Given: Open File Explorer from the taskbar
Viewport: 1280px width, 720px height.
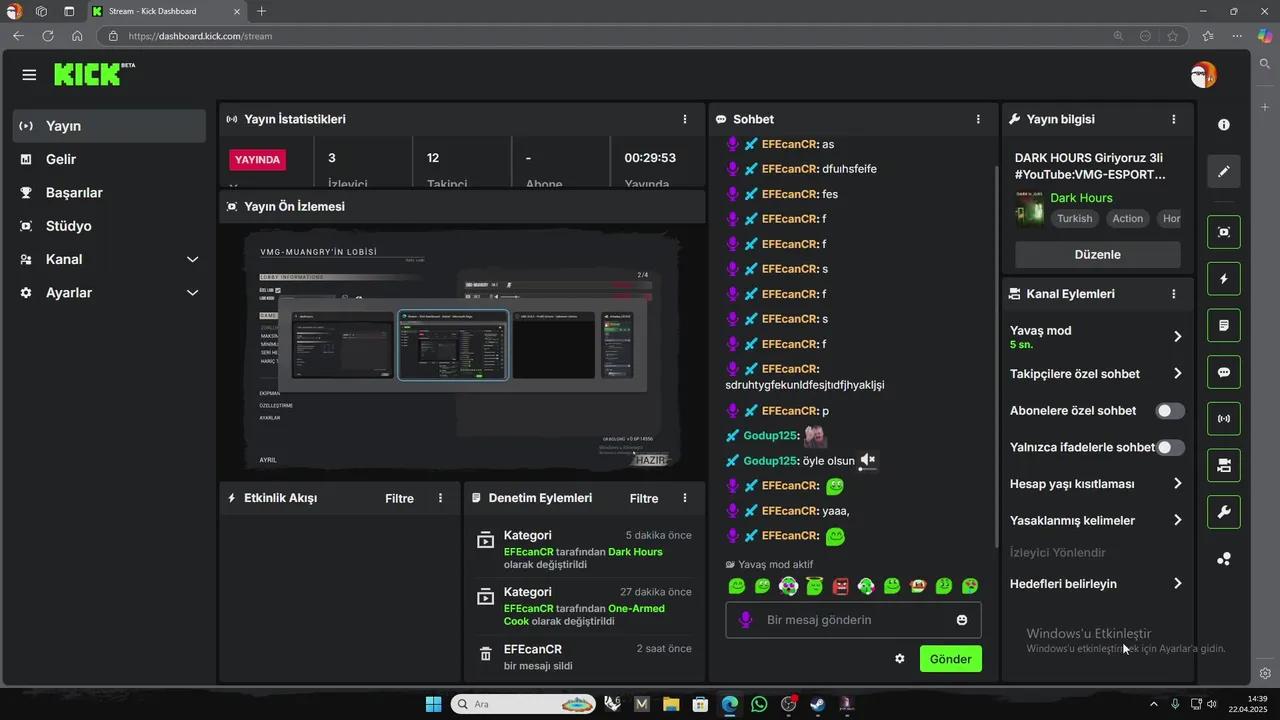Looking at the screenshot, I should point(671,704).
